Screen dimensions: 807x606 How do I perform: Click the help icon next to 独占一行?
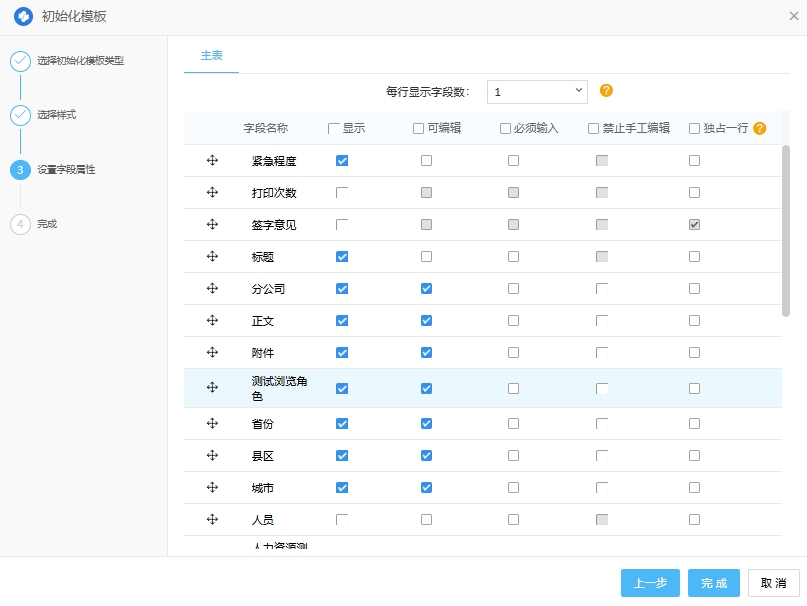pos(760,128)
